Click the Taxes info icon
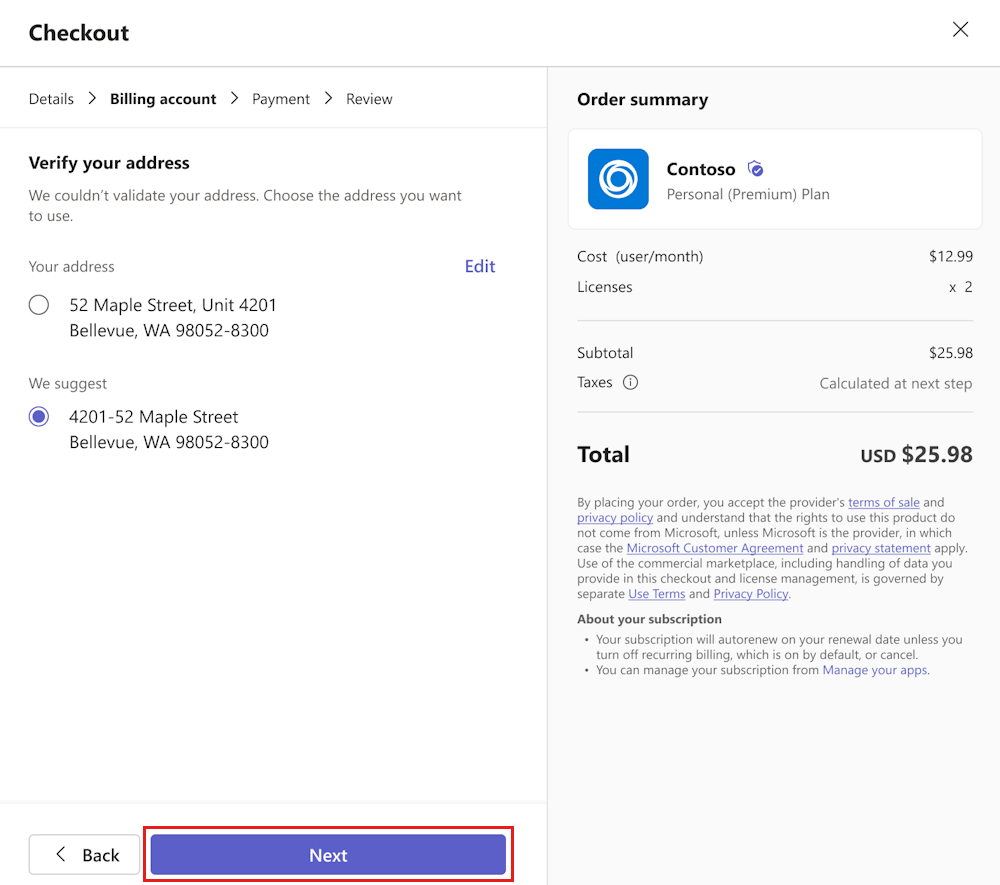This screenshot has width=1000, height=885. pyautogui.click(x=630, y=382)
